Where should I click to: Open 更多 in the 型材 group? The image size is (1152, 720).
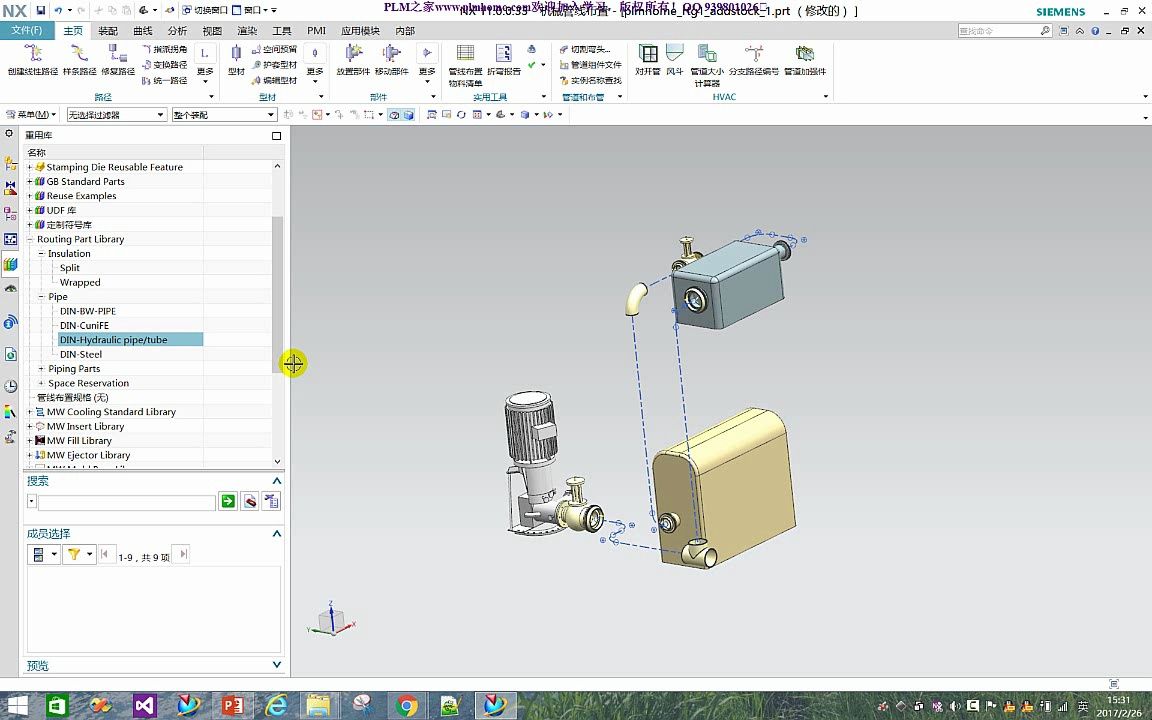pyautogui.click(x=314, y=63)
